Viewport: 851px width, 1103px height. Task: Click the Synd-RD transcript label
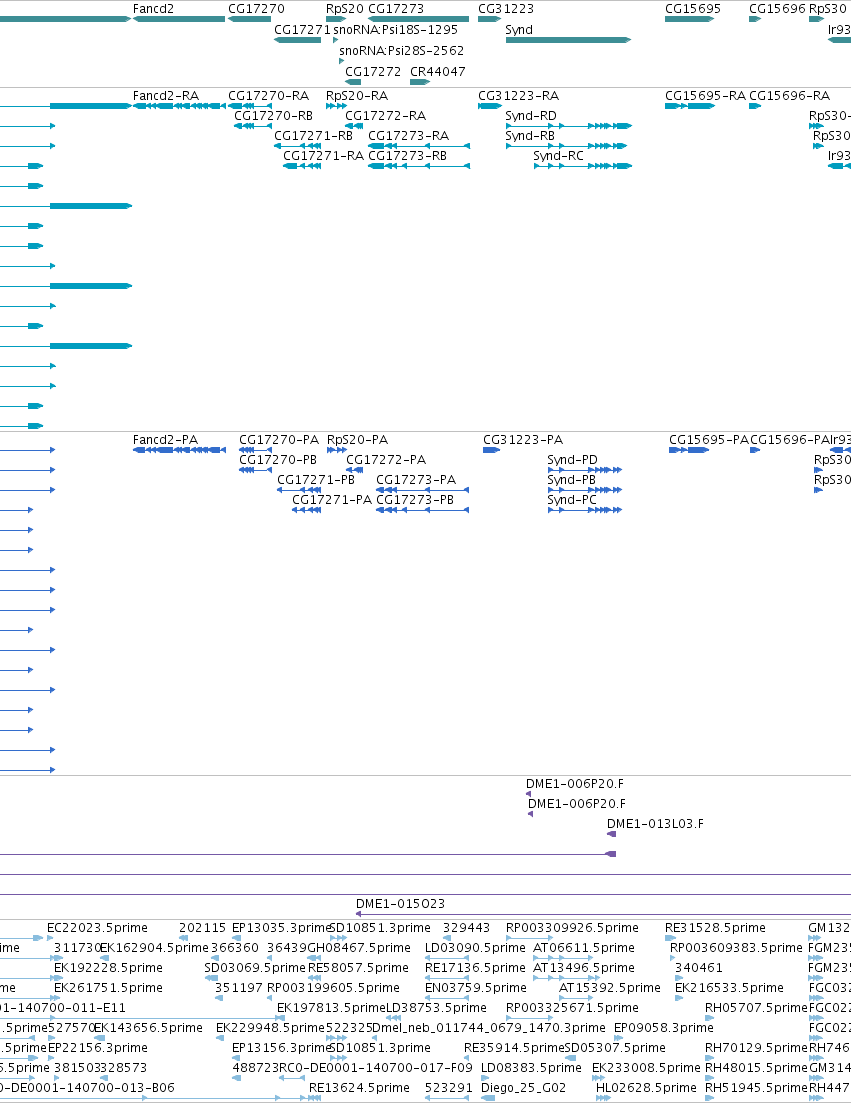(531, 116)
